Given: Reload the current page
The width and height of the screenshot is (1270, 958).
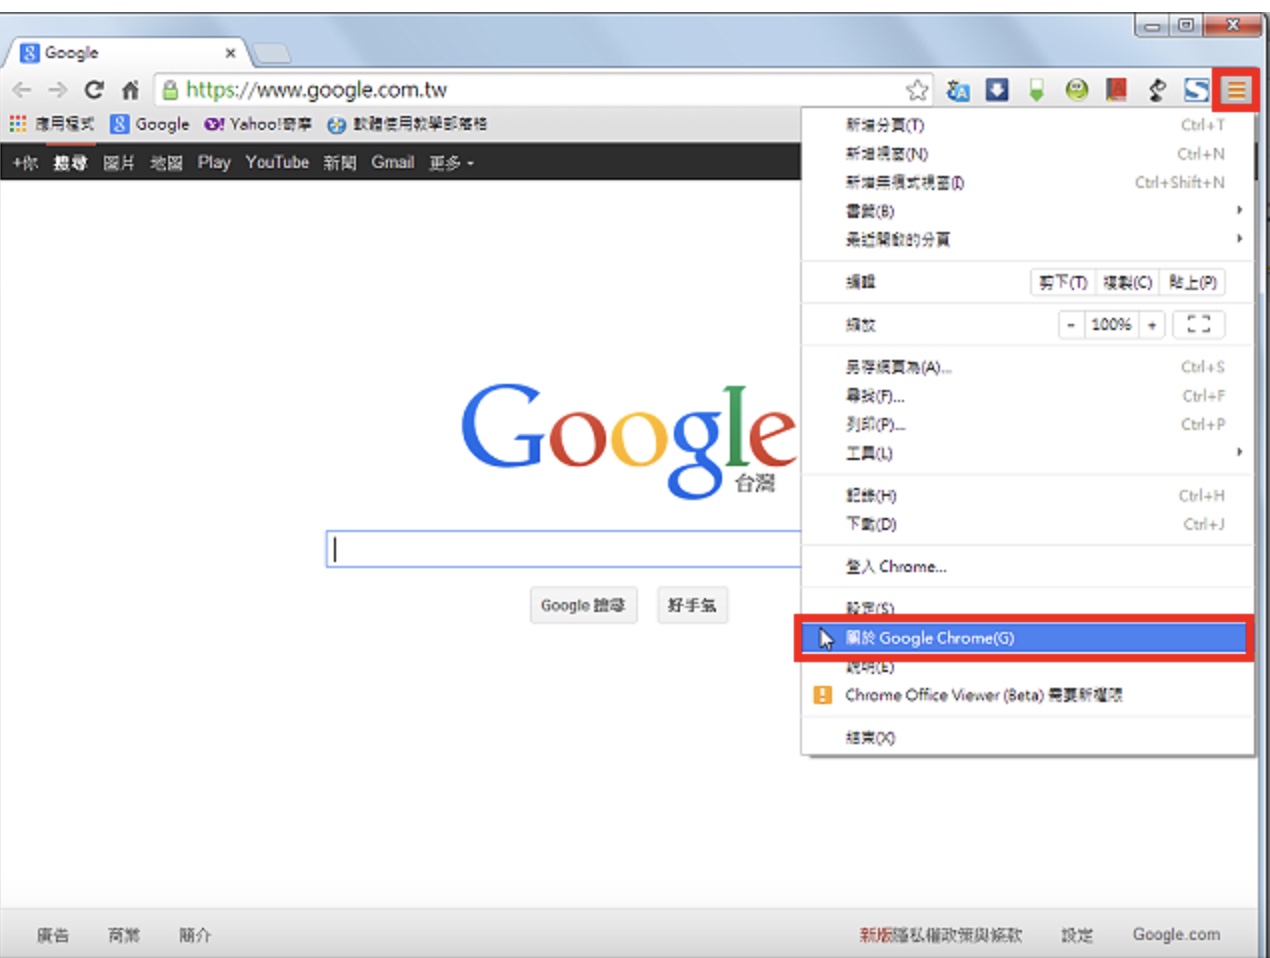Looking at the screenshot, I should click(x=94, y=90).
